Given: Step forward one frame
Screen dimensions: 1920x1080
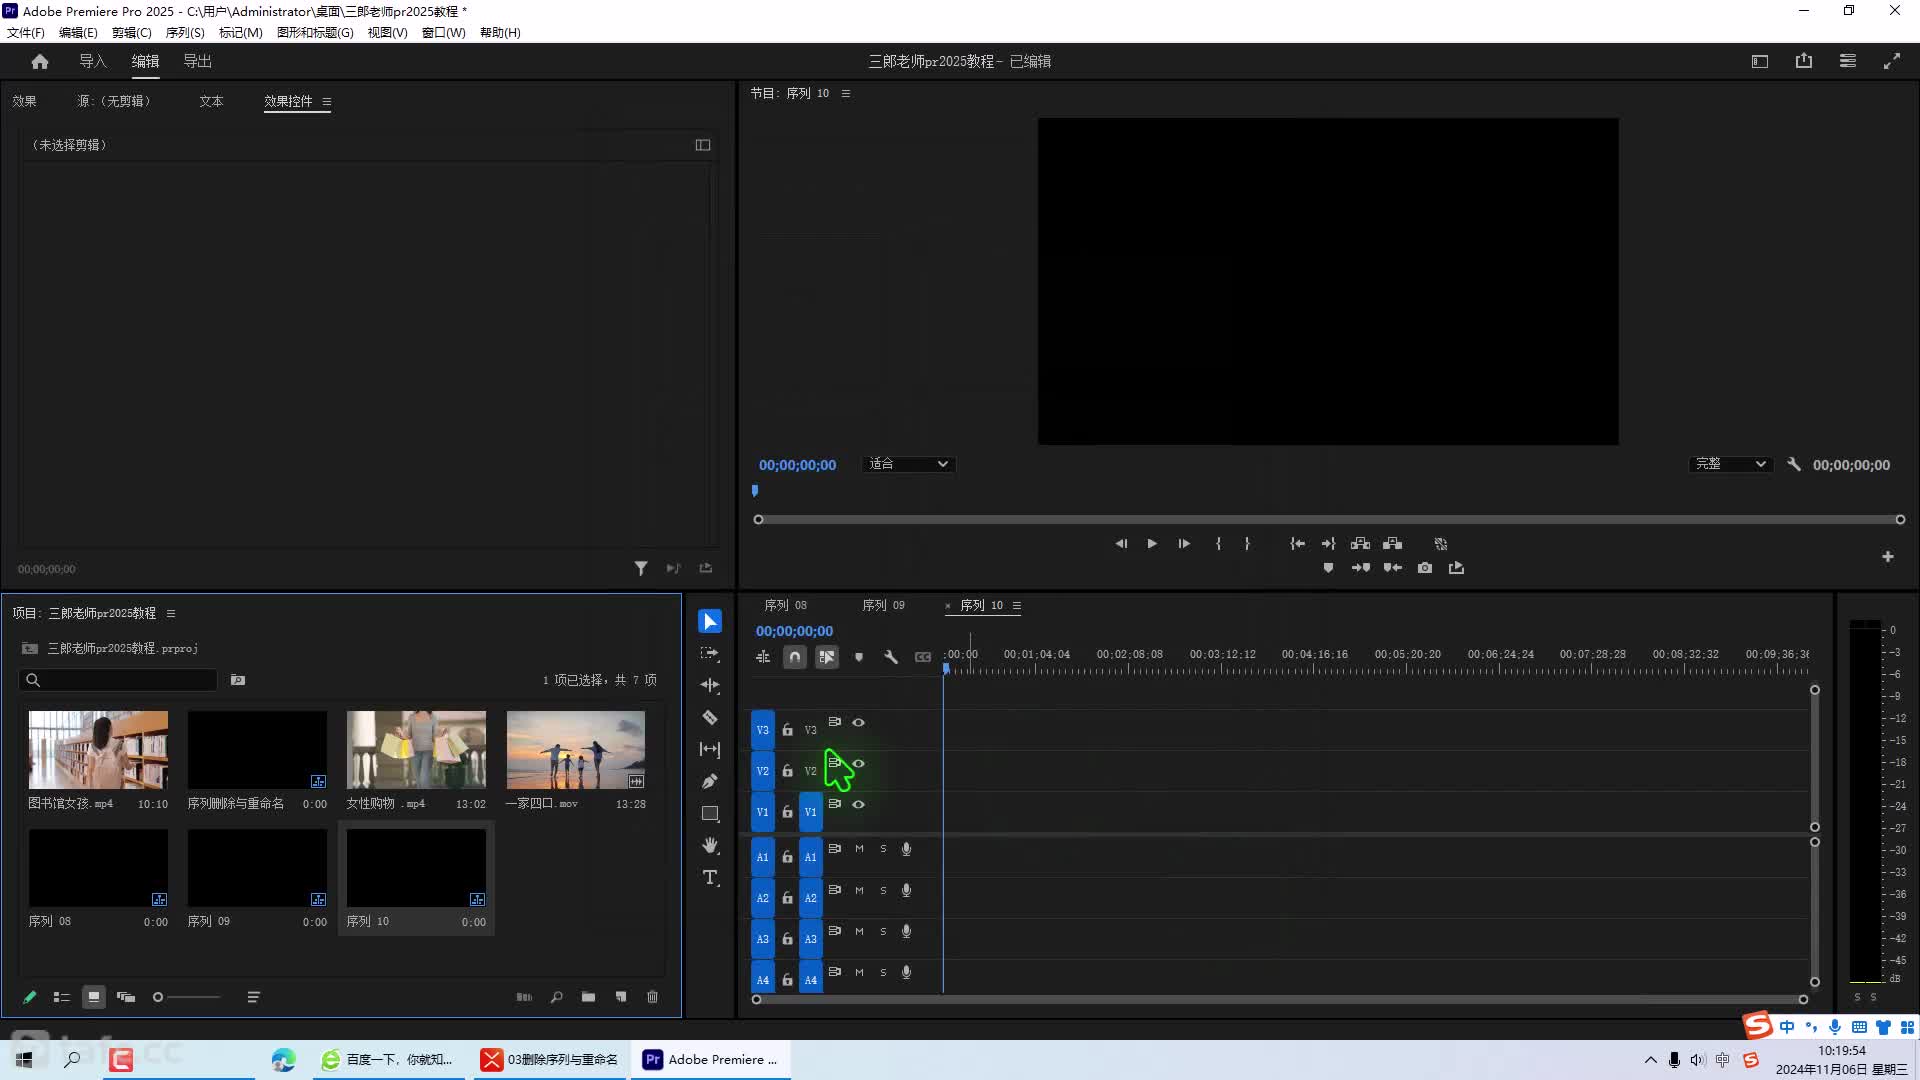Looking at the screenshot, I should (1184, 544).
